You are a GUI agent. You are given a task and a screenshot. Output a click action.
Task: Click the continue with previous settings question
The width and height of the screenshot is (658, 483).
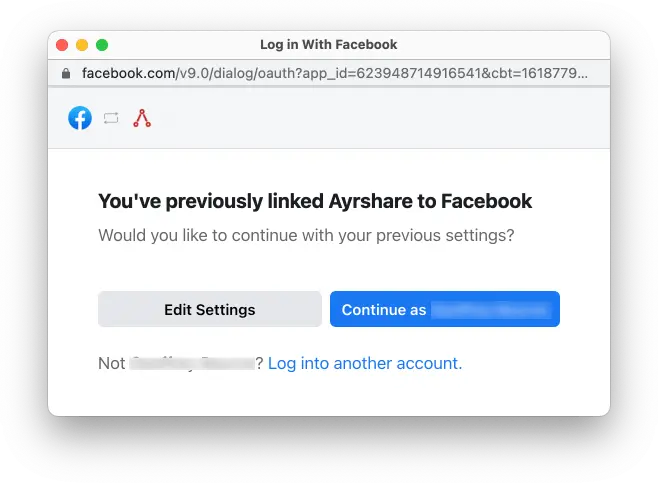pos(306,236)
